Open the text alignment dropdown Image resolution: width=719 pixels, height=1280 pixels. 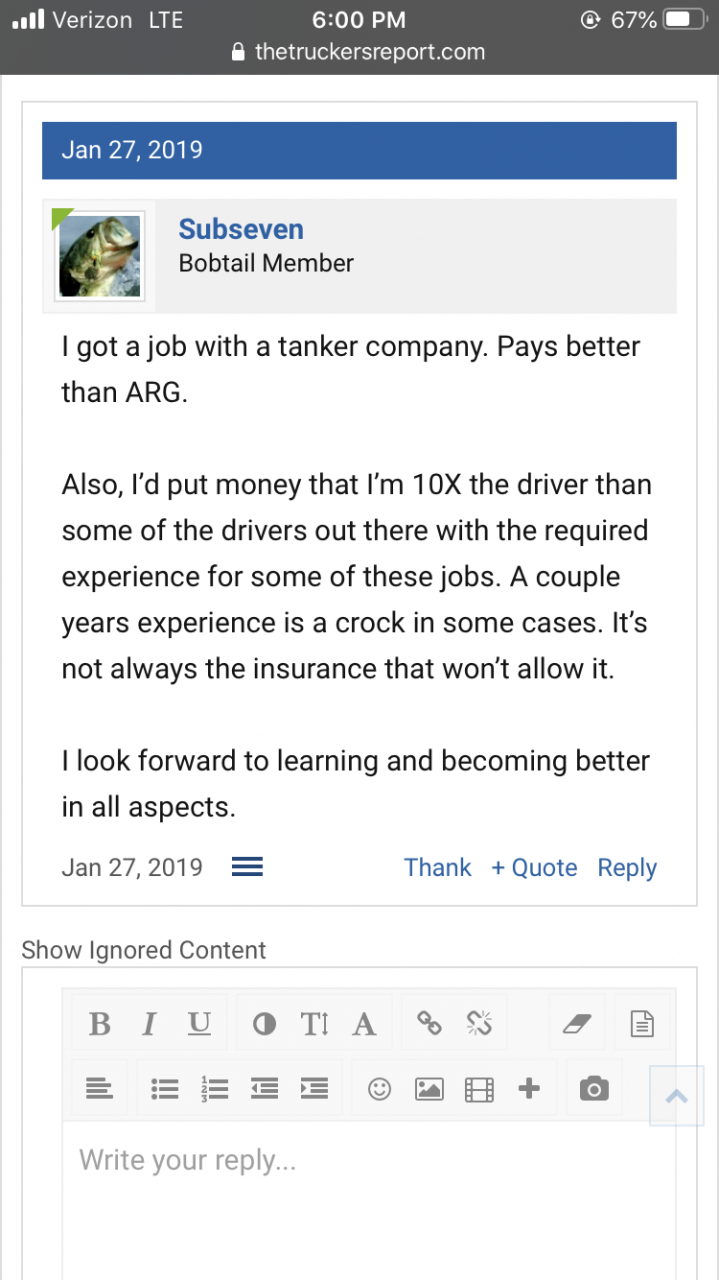99,1089
